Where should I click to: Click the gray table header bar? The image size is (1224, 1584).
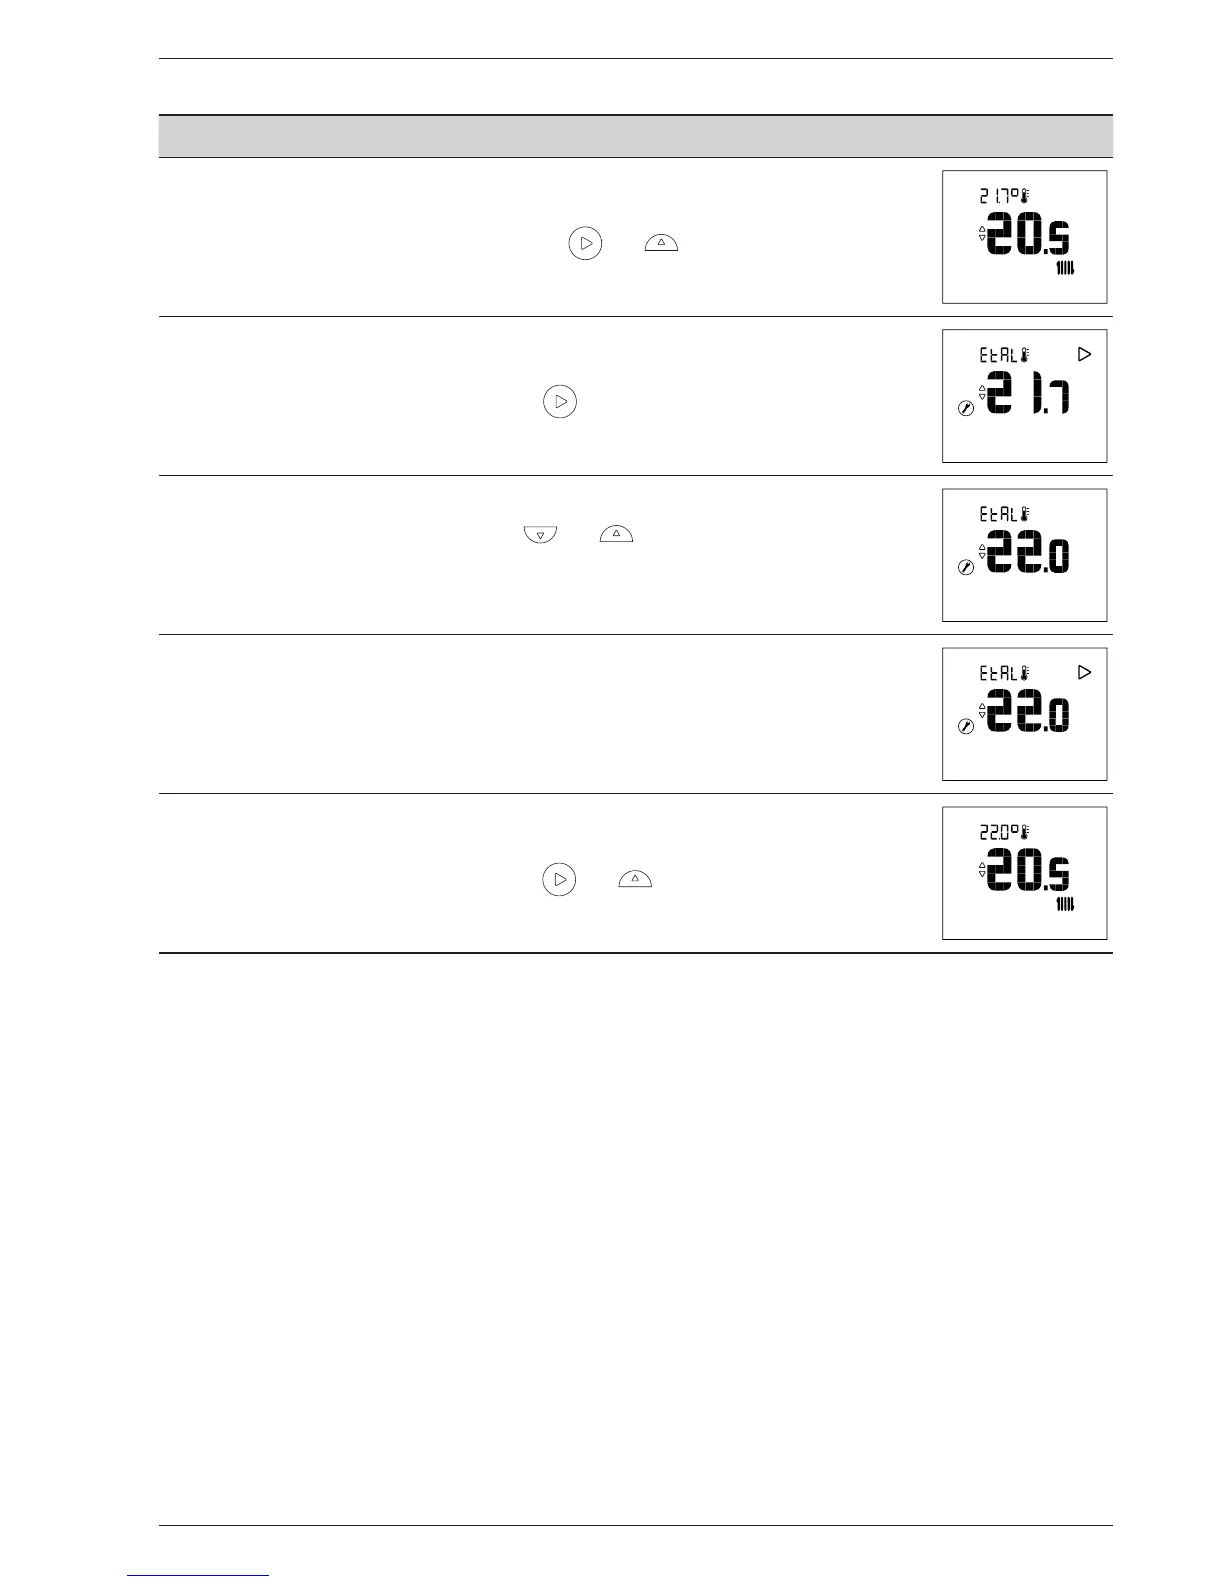click(x=635, y=136)
